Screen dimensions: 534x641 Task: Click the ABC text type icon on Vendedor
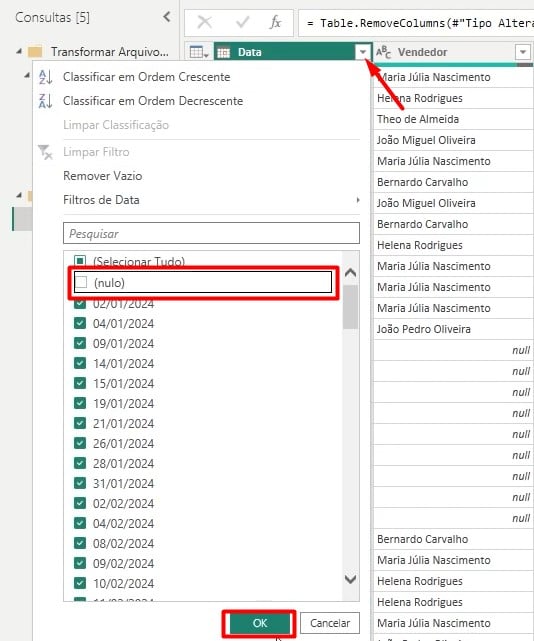383,52
